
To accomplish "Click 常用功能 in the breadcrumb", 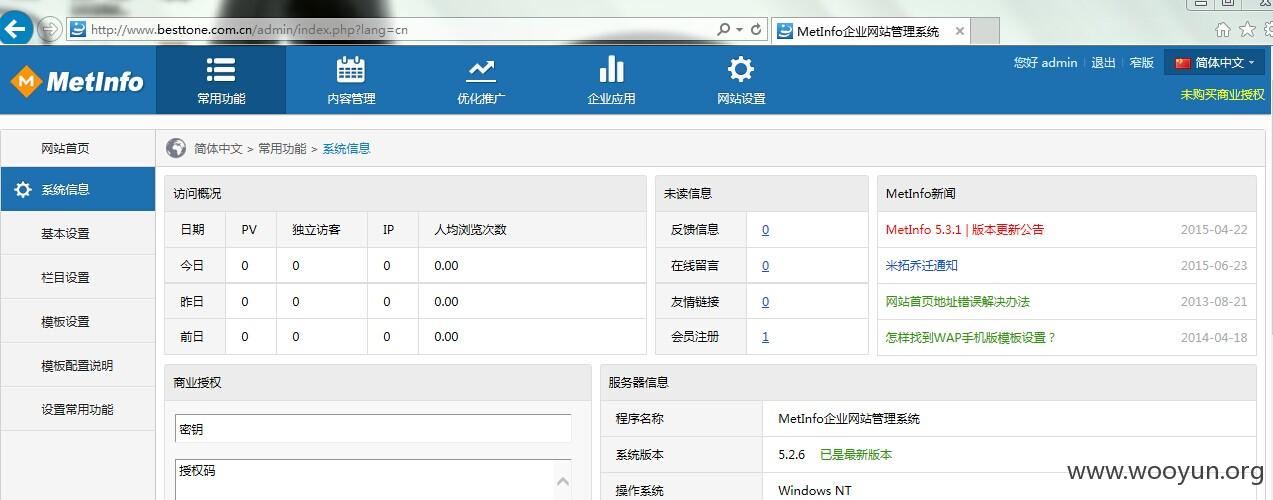I will [x=282, y=148].
